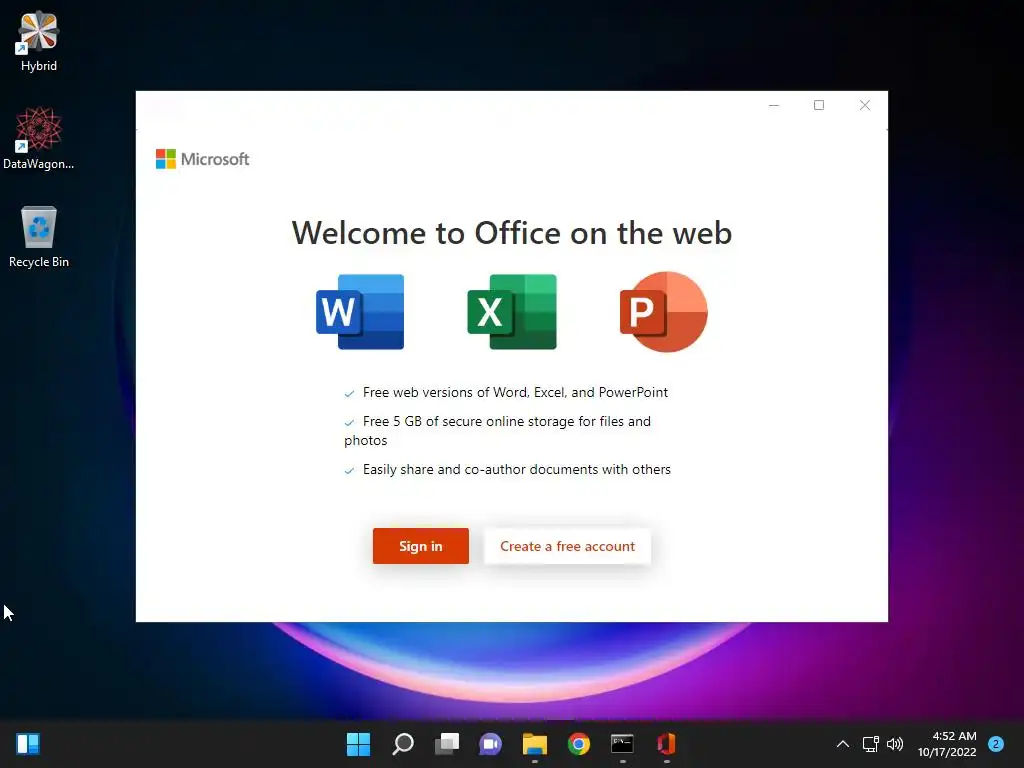Minimize the Office window
Viewport: 1024px width, 768px height.
774,105
